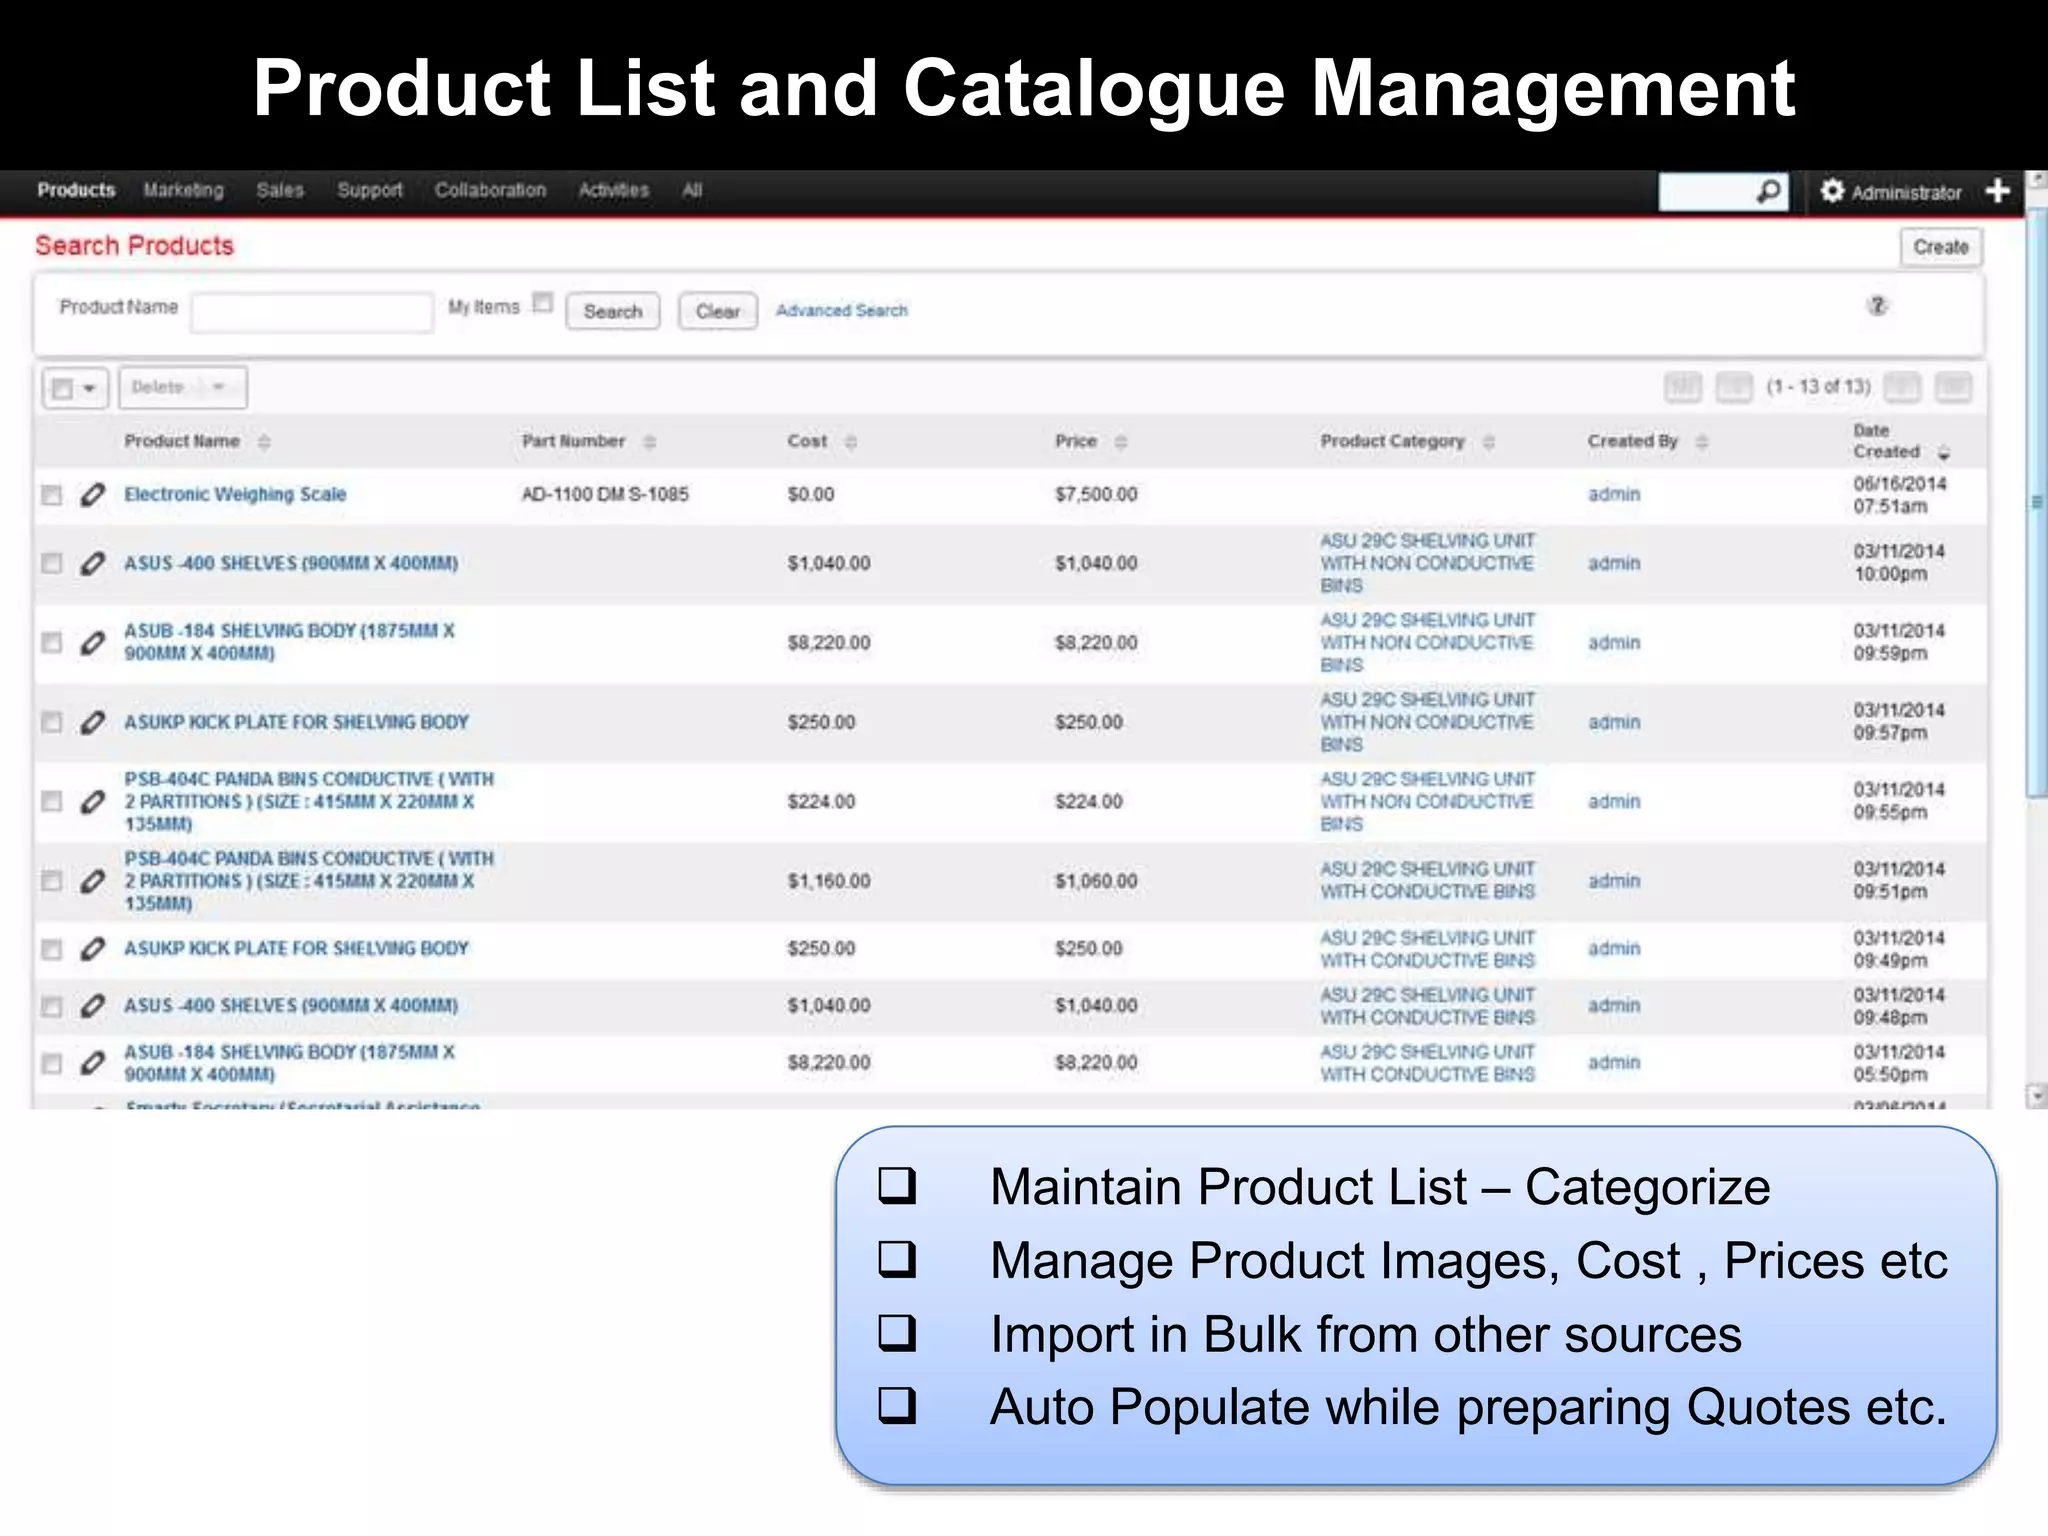Click the help question mark icon
The height and width of the screenshot is (1536, 2048).
pos(1877,306)
